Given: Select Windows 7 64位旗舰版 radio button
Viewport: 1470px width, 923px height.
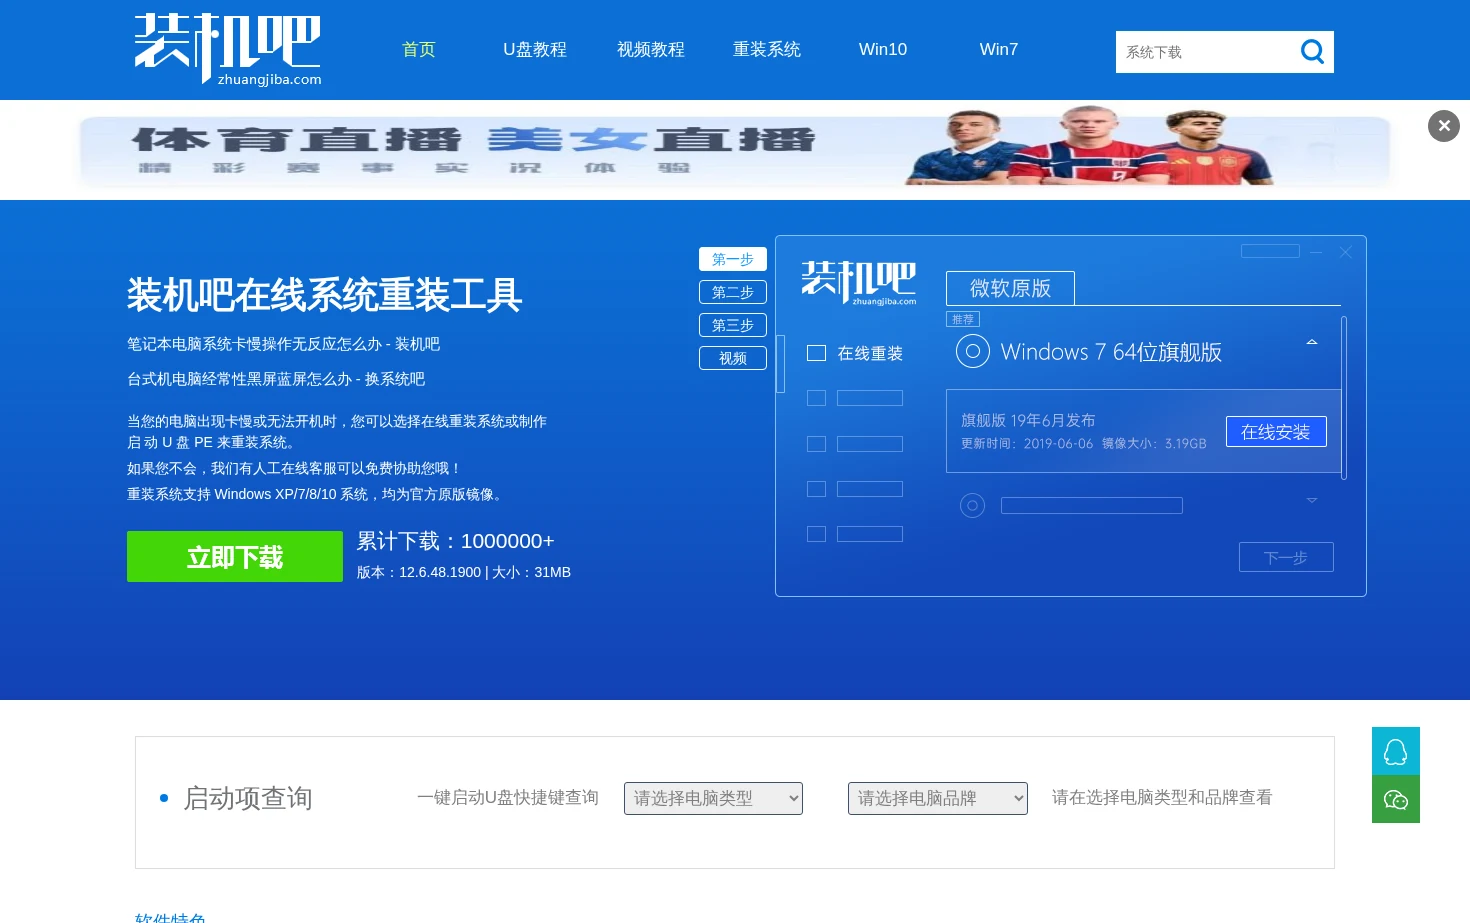Looking at the screenshot, I should click(973, 352).
